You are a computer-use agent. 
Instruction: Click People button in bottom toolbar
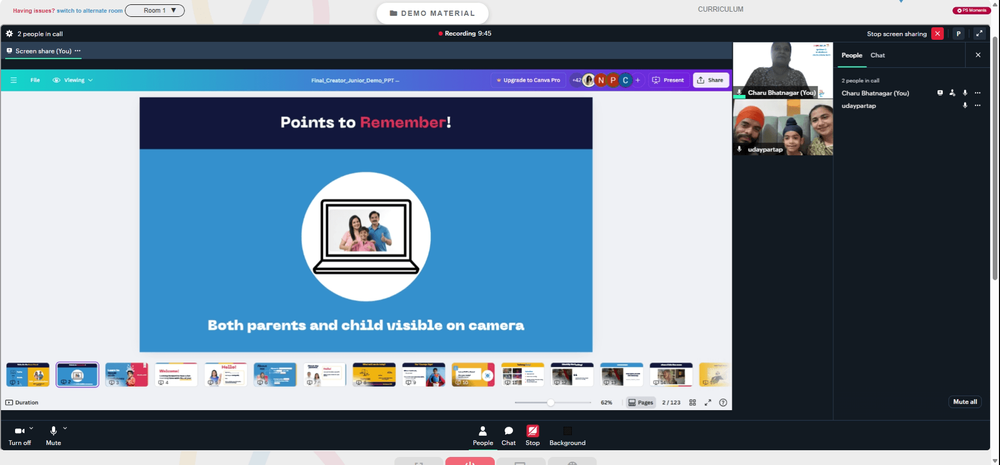coord(483,436)
